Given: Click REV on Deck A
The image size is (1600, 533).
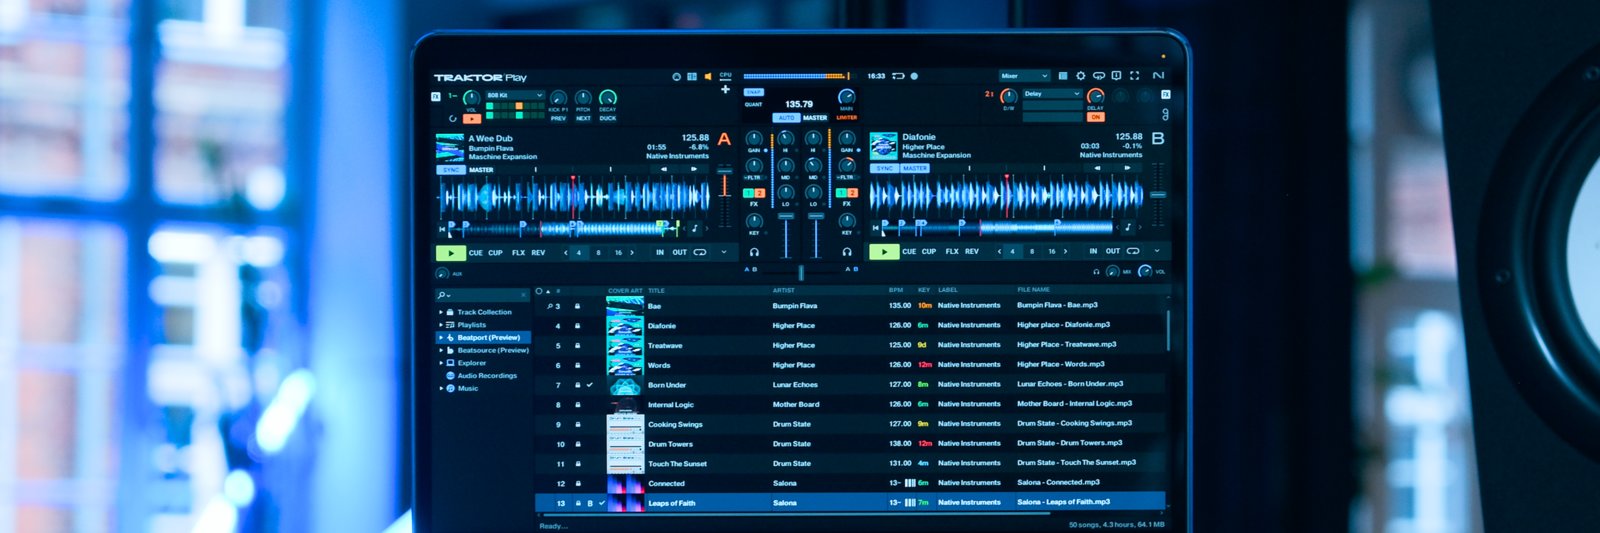Looking at the screenshot, I should point(538,253).
